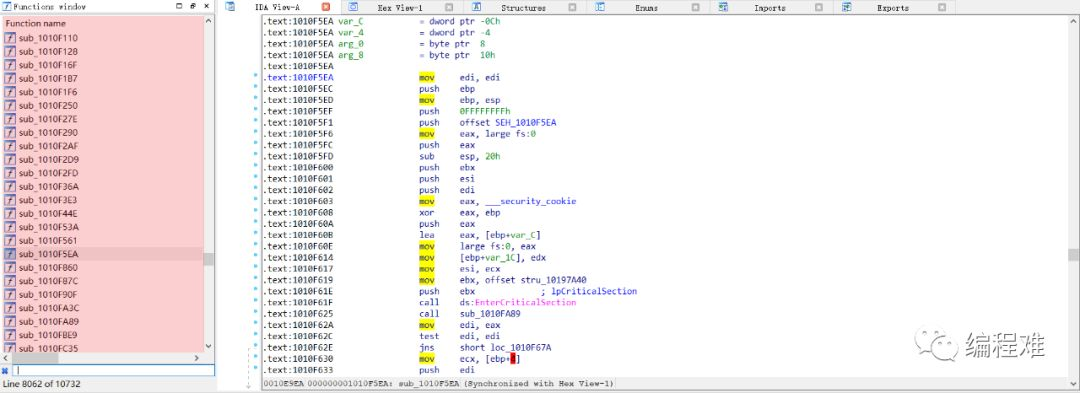Open the Exports tab
This screenshot has width=1080, height=393.
pyautogui.click(x=893, y=8)
